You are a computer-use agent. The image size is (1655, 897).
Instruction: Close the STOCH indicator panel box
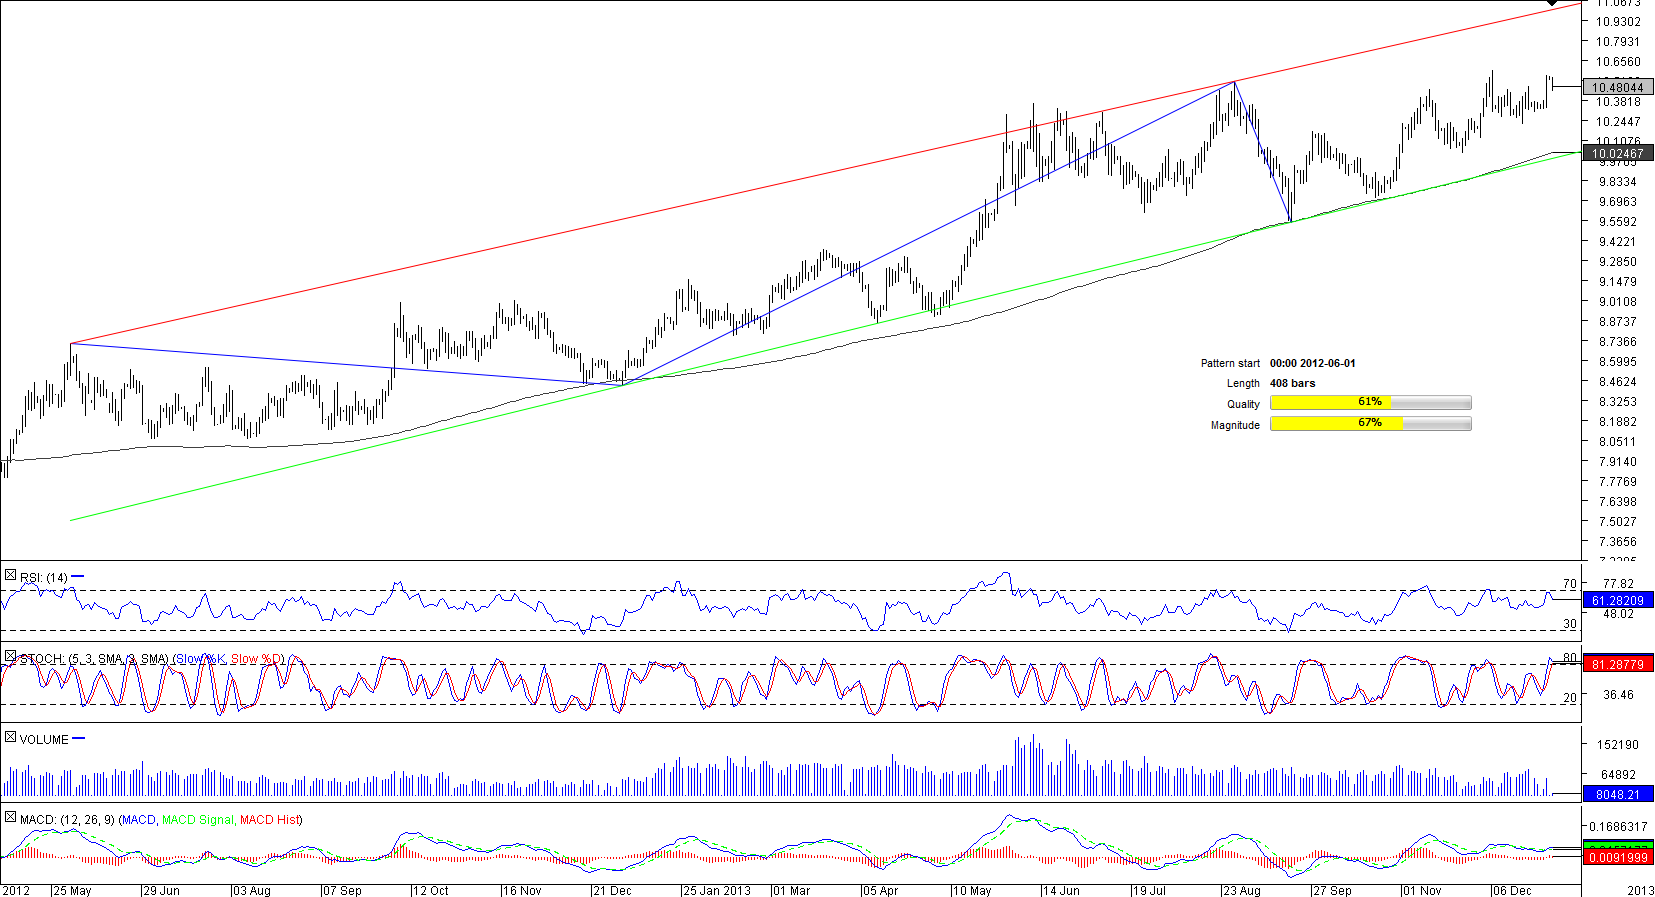10,657
